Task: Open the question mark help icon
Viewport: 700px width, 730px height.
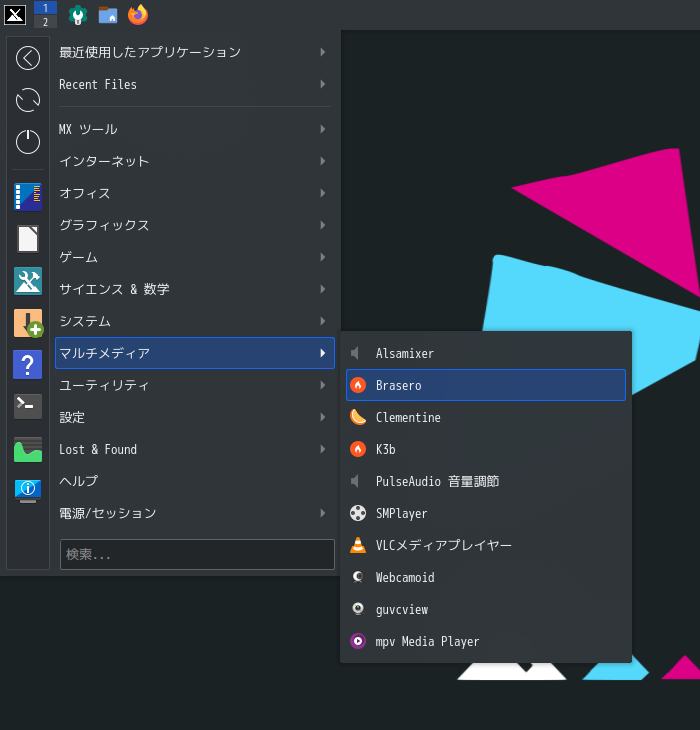Action: click(x=28, y=365)
